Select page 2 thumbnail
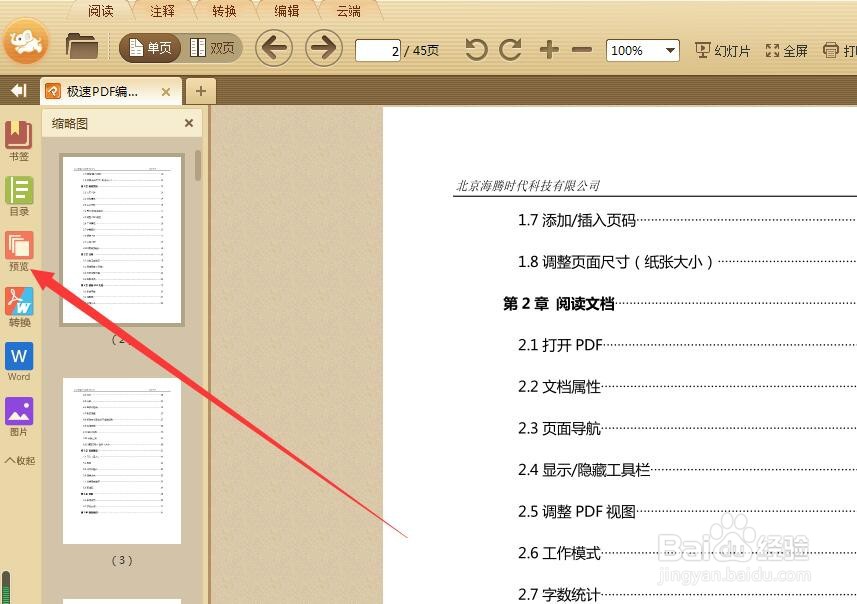Screen dimensions: 857x604 [x=122, y=240]
